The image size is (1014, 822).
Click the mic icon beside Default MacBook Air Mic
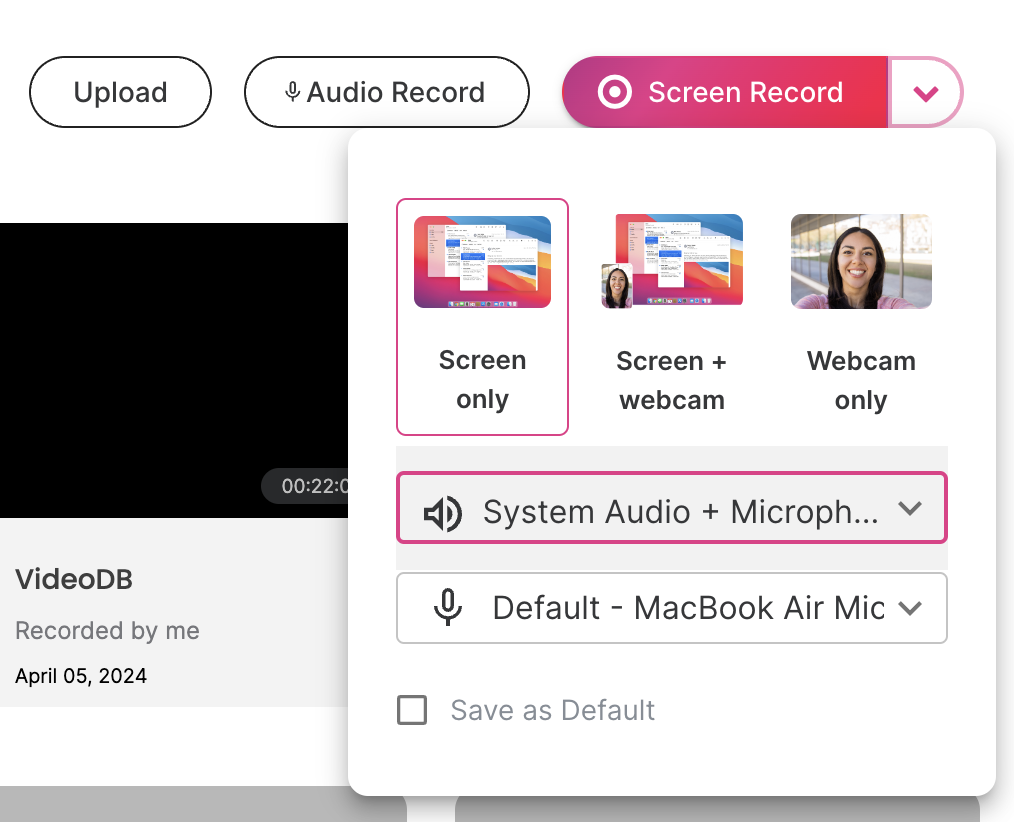447,608
